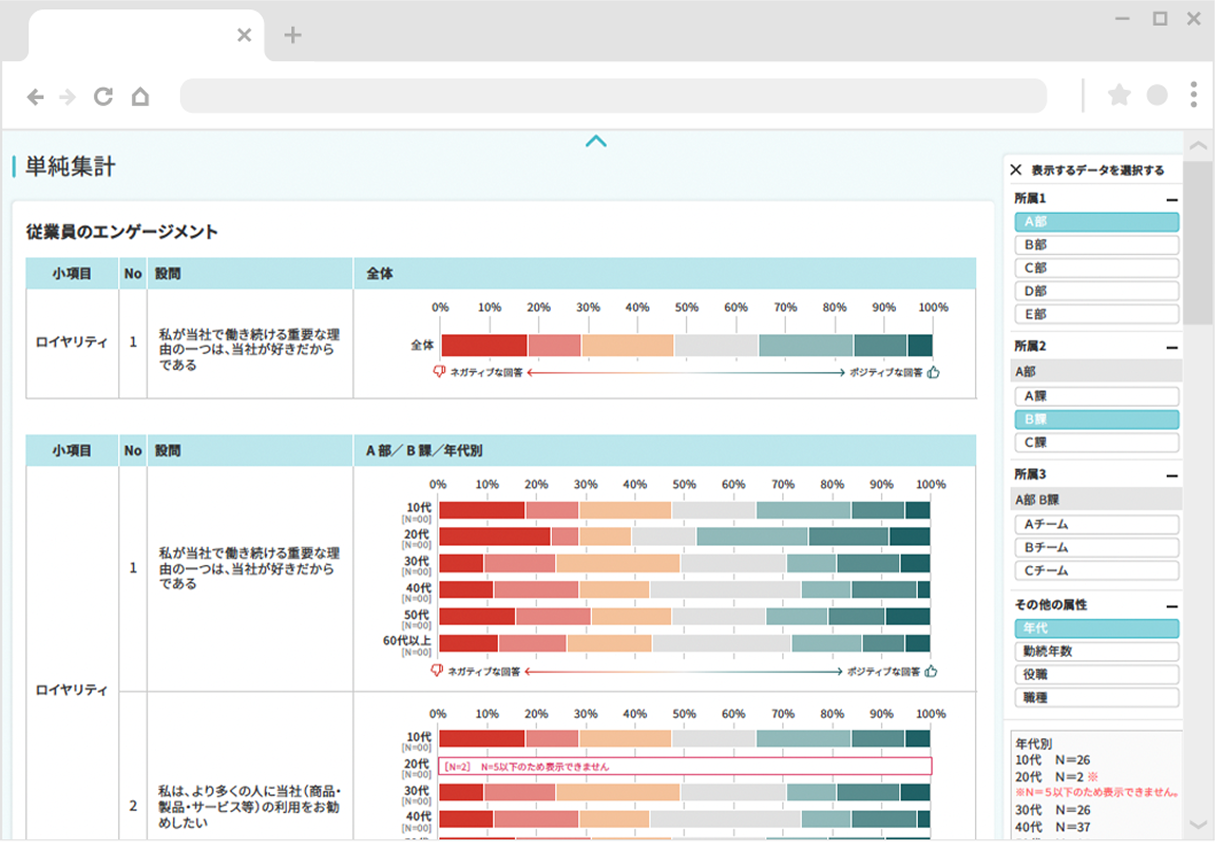Collapse the 所属3 section

tap(1171, 475)
